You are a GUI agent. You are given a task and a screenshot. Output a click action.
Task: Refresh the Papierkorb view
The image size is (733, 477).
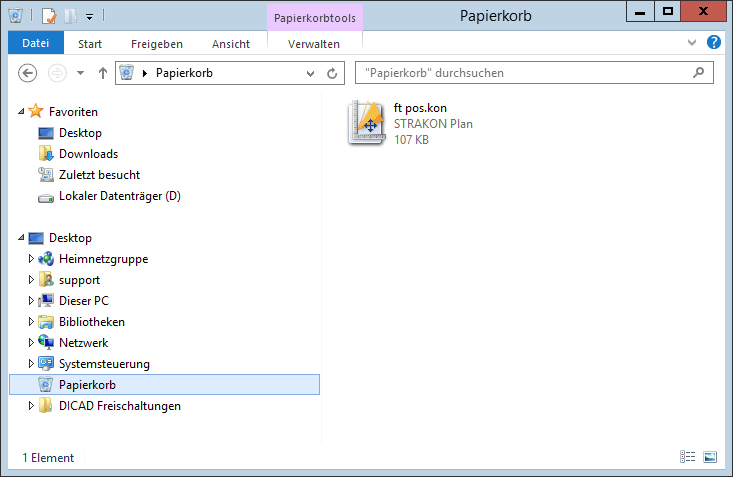coord(332,73)
